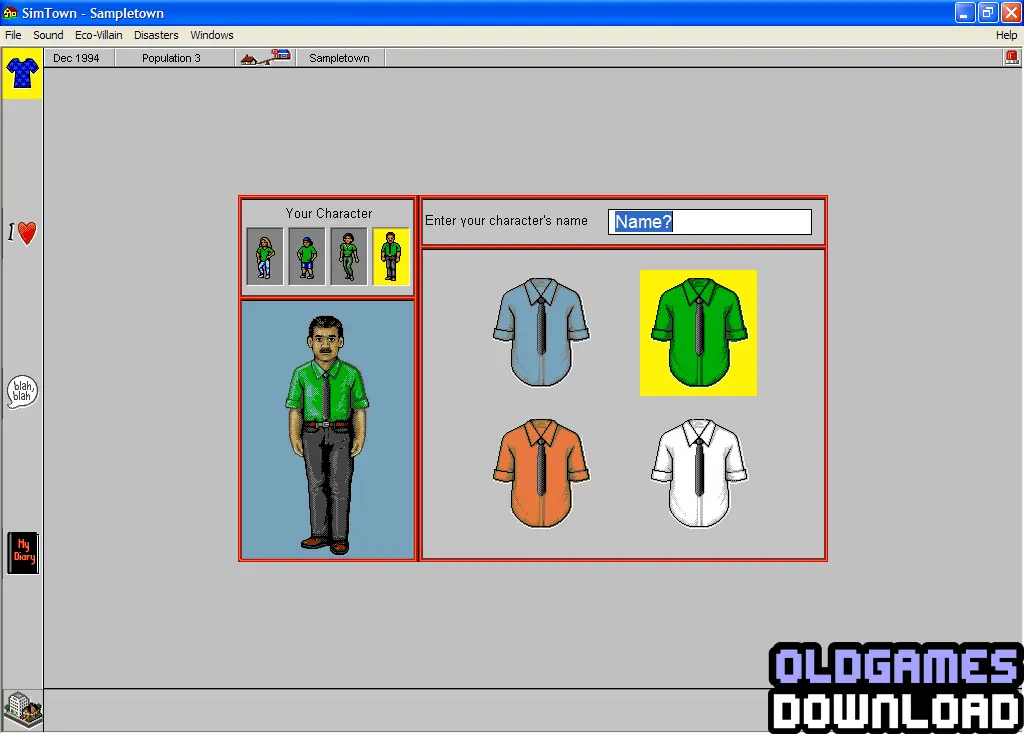This screenshot has height=734, width=1024.
Task: Click the house balance scale icon
Action: click(x=266, y=57)
